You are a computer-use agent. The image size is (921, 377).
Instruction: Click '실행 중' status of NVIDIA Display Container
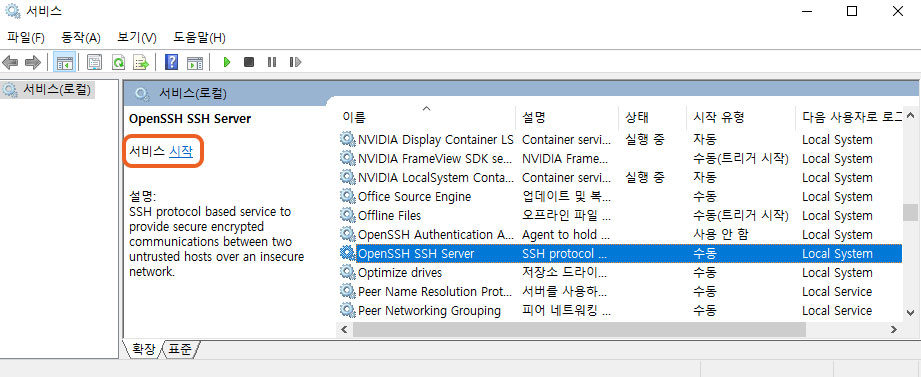tap(644, 139)
